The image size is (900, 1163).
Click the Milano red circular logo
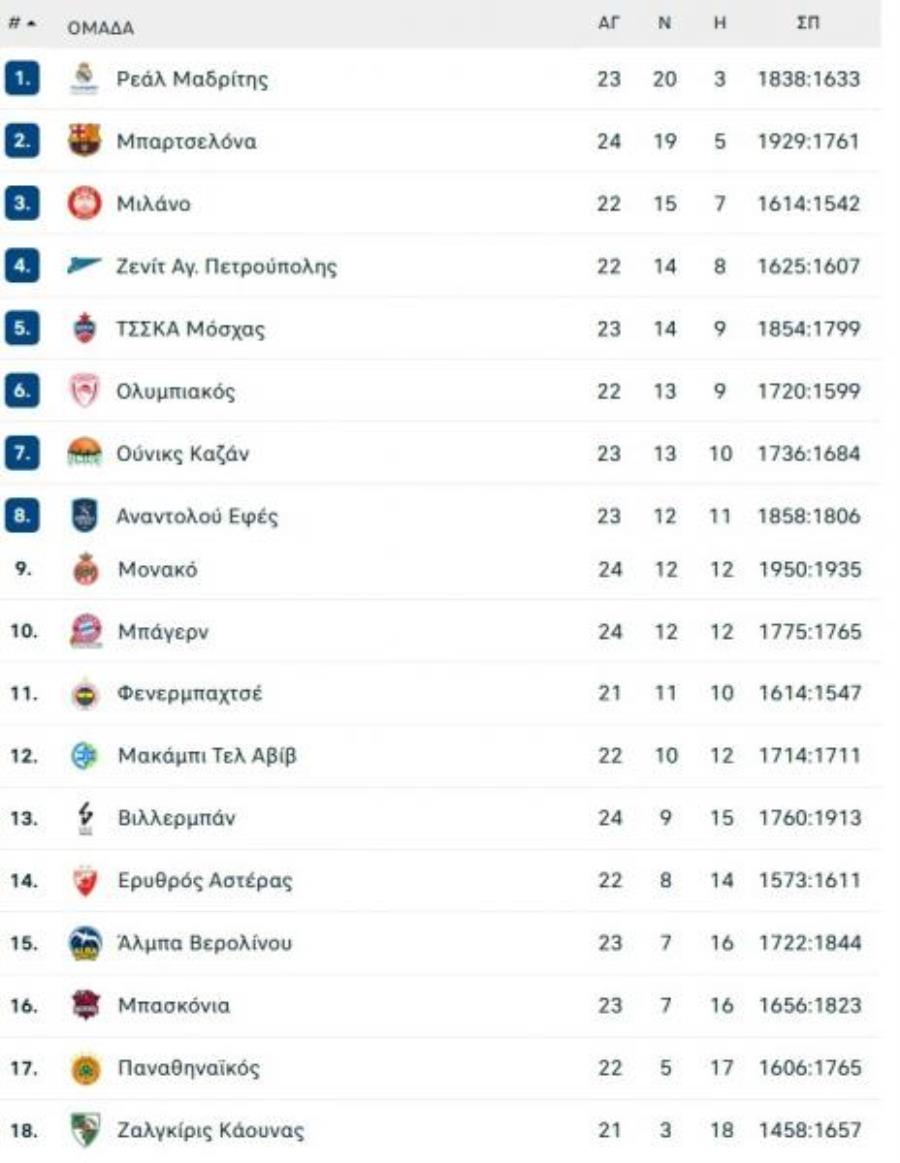point(84,203)
